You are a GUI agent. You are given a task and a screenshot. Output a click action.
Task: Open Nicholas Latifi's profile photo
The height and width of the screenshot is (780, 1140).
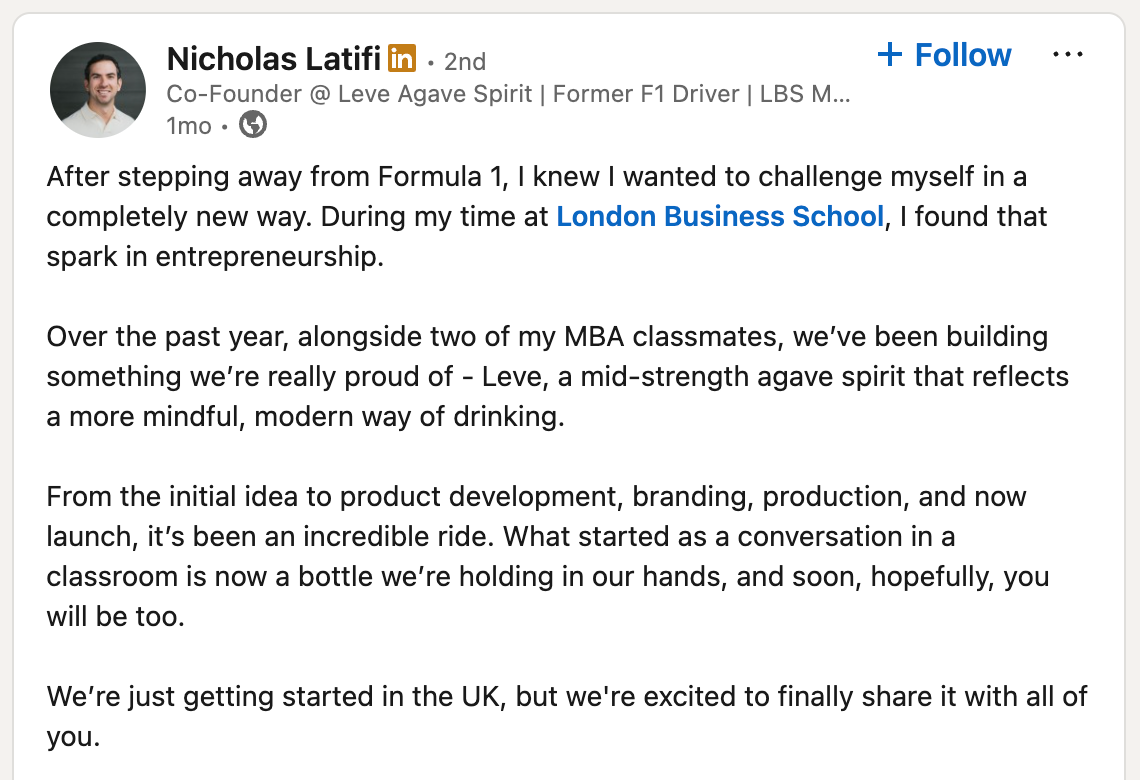point(97,89)
